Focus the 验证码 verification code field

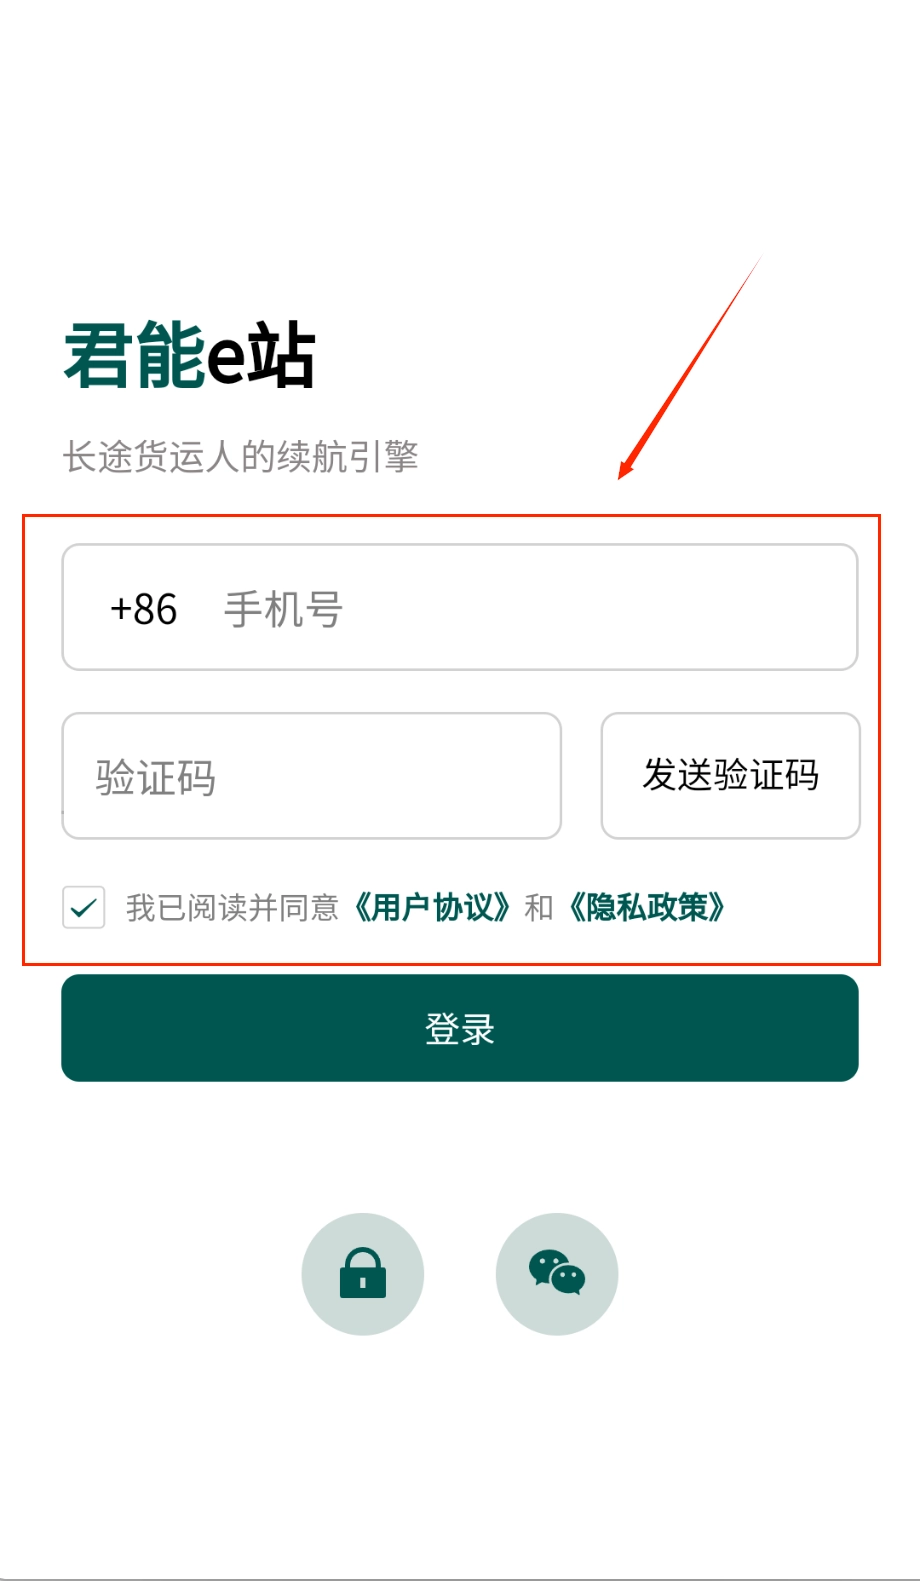[x=311, y=776]
